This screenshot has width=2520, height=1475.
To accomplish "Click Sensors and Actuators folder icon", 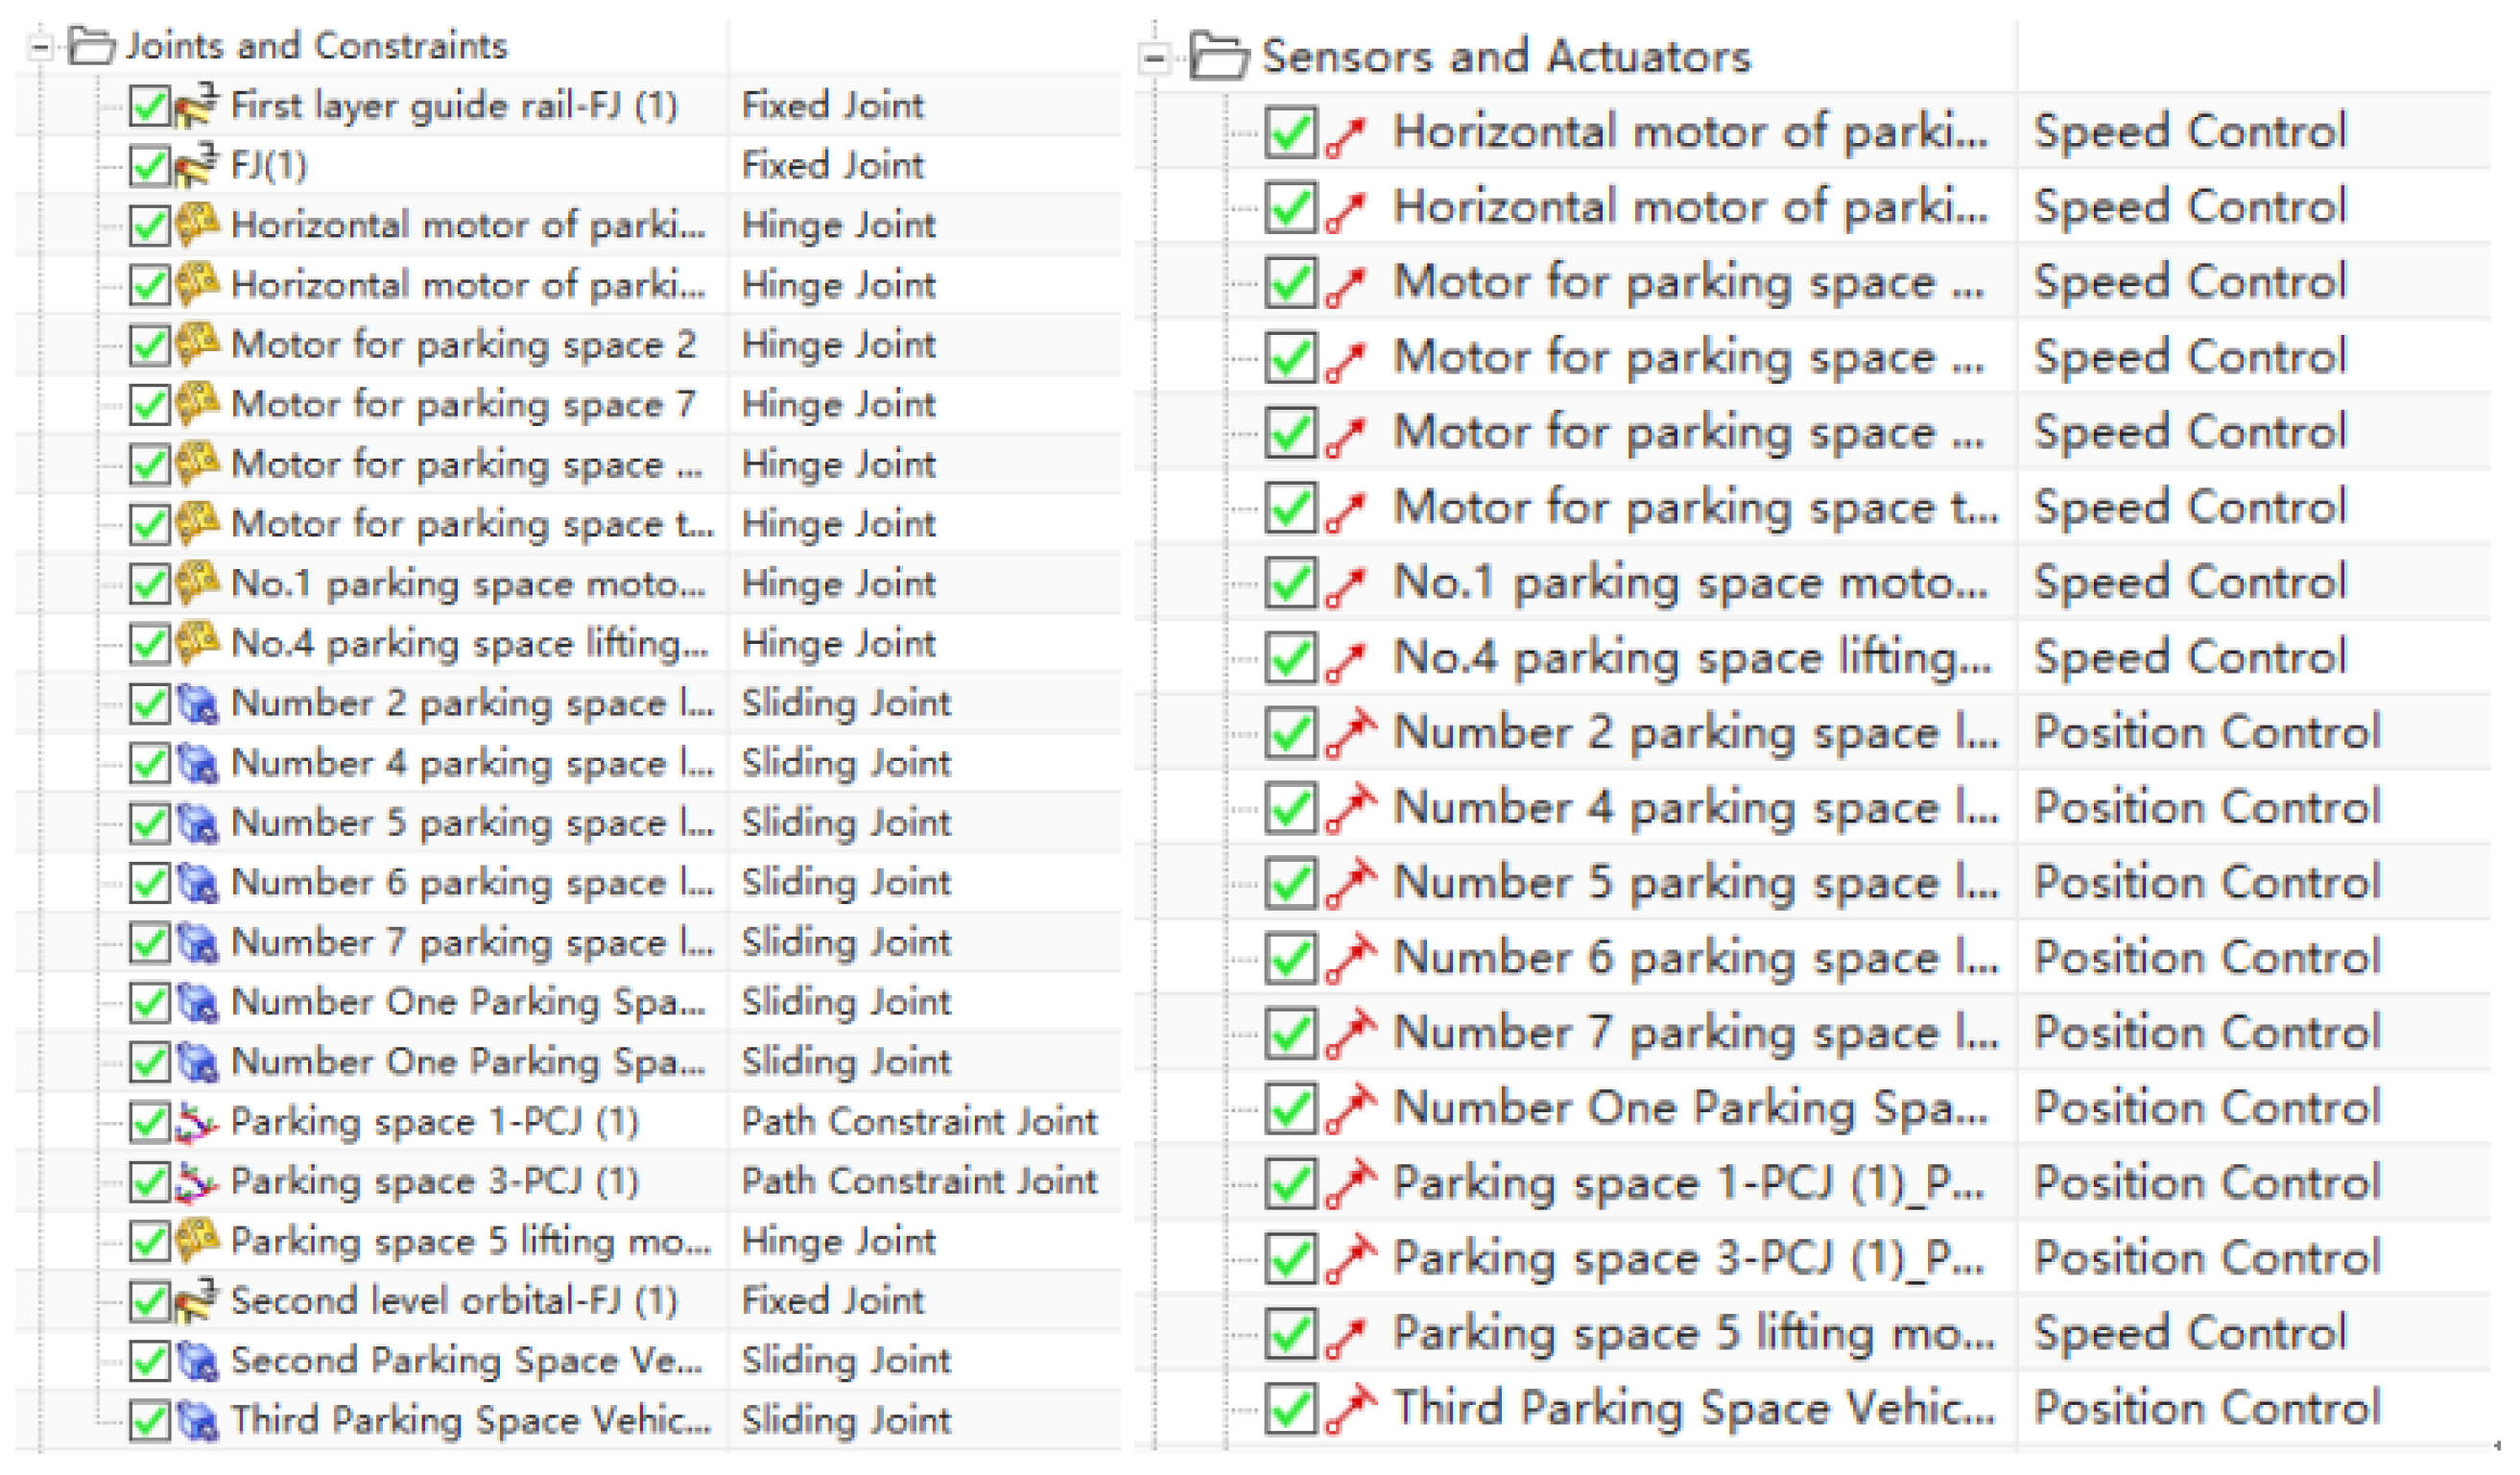I will [1218, 57].
